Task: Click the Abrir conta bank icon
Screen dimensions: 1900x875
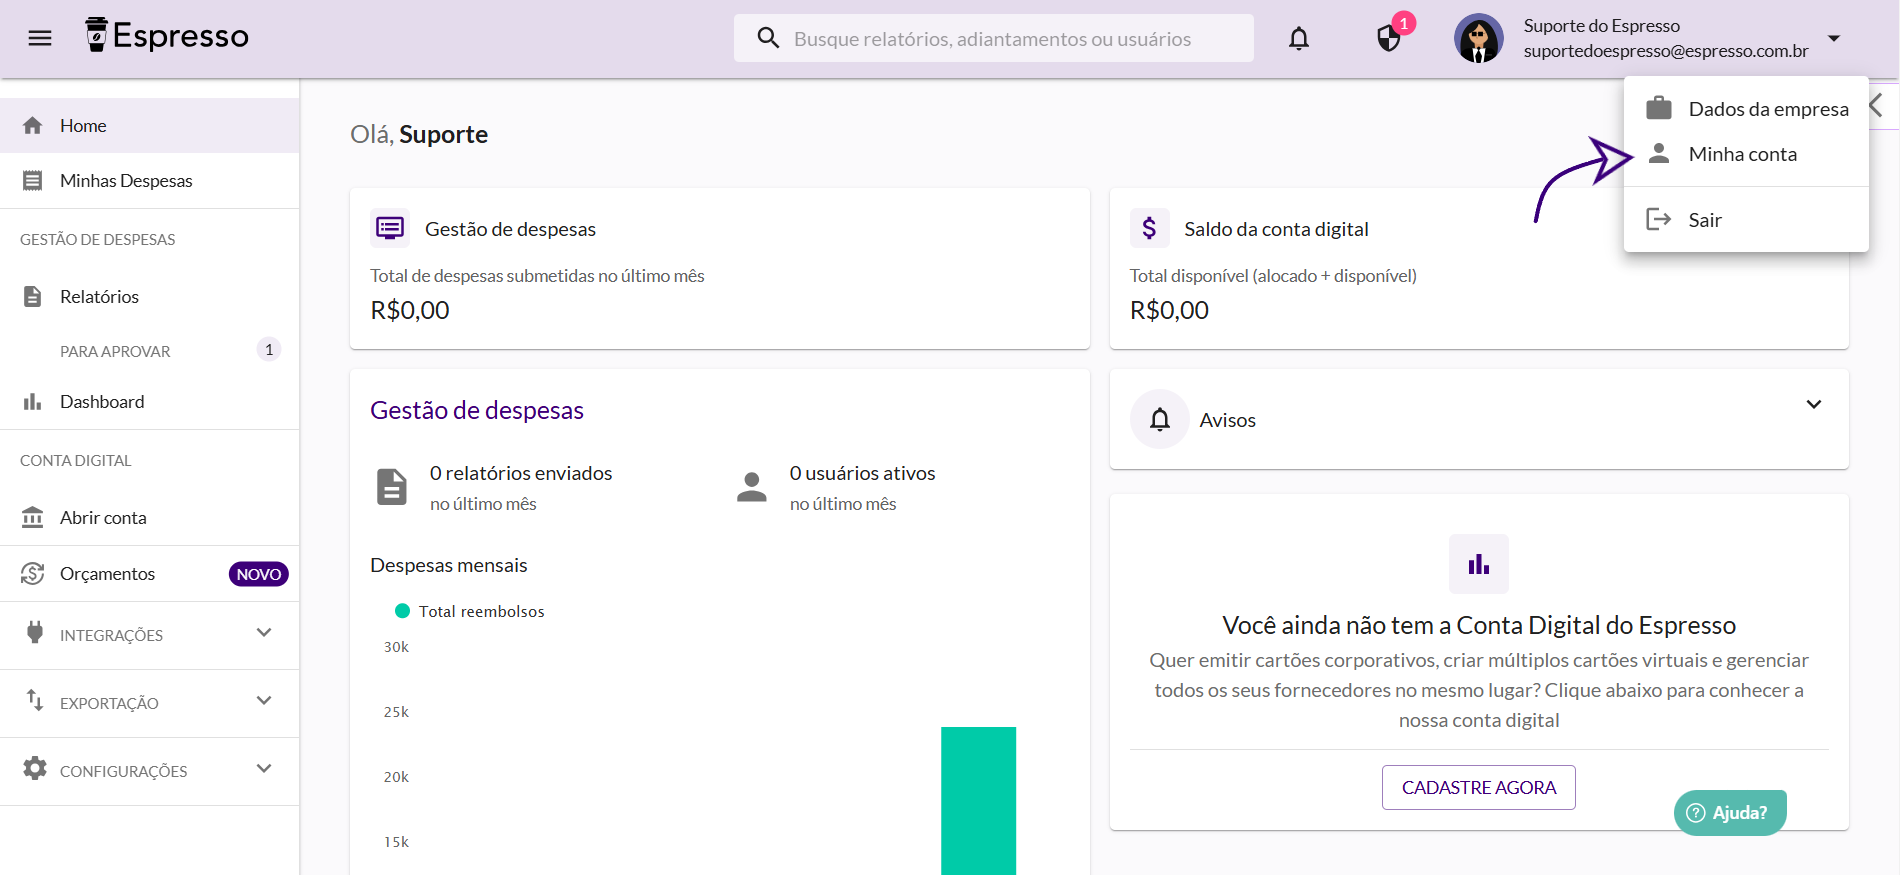Action: [33, 517]
